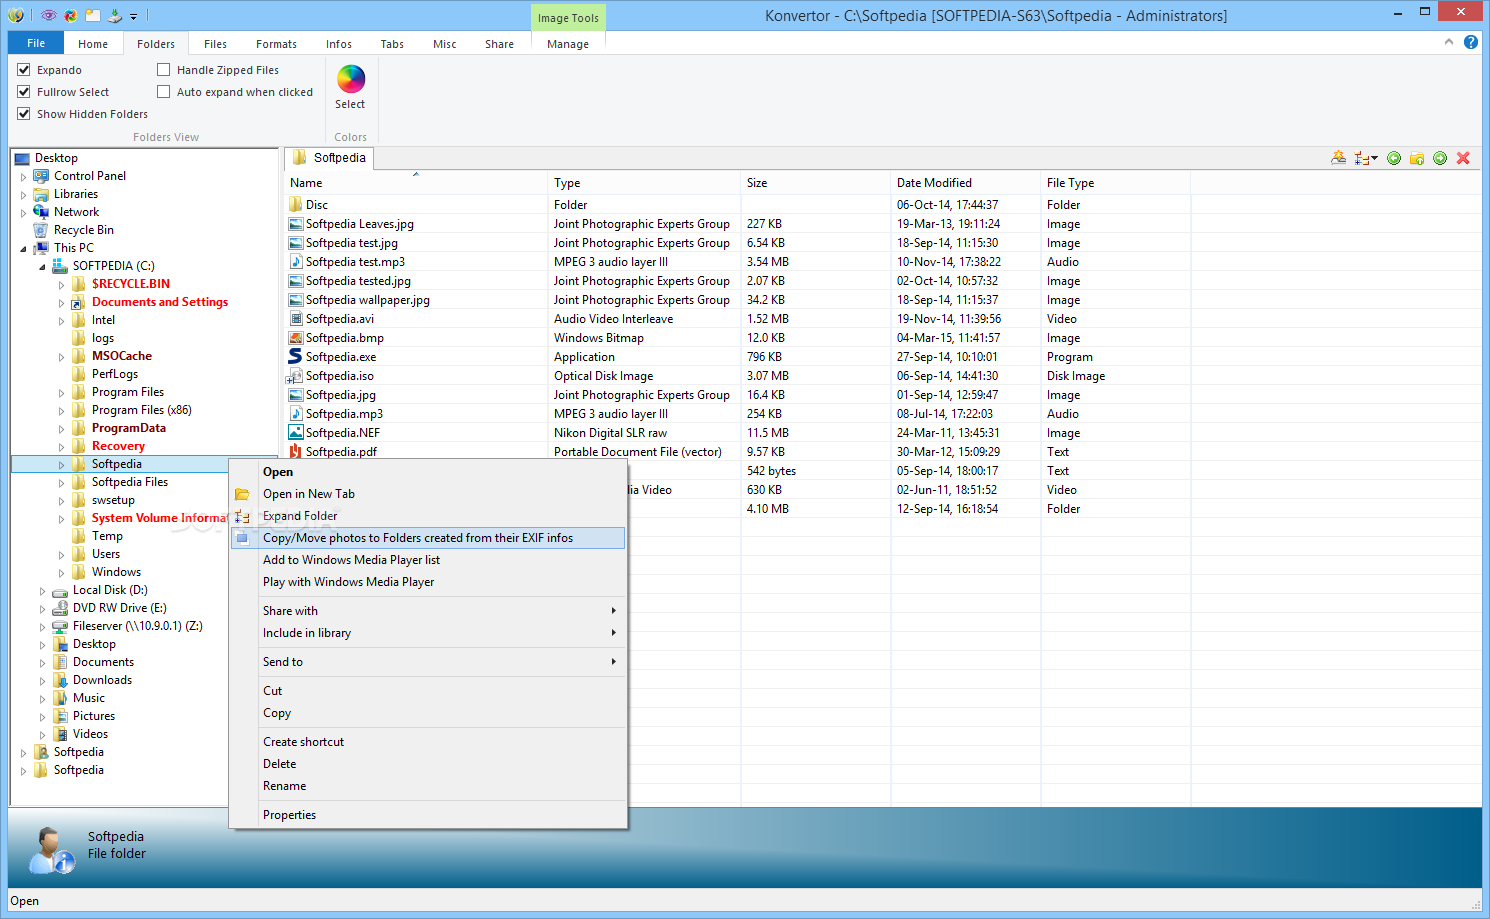Screen dimensions: 1490x919
Task: Click the purple eye quick-access icon
Action: [48, 15]
